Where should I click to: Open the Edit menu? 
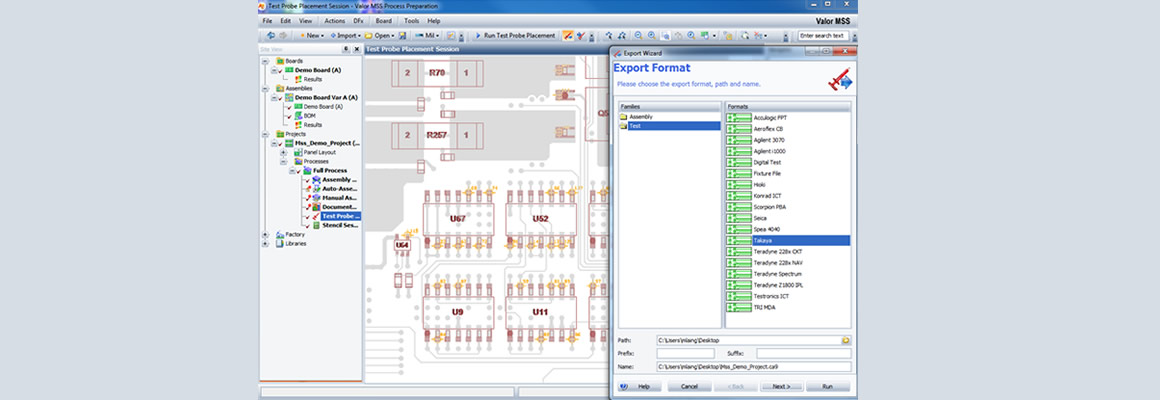(x=286, y=21)
